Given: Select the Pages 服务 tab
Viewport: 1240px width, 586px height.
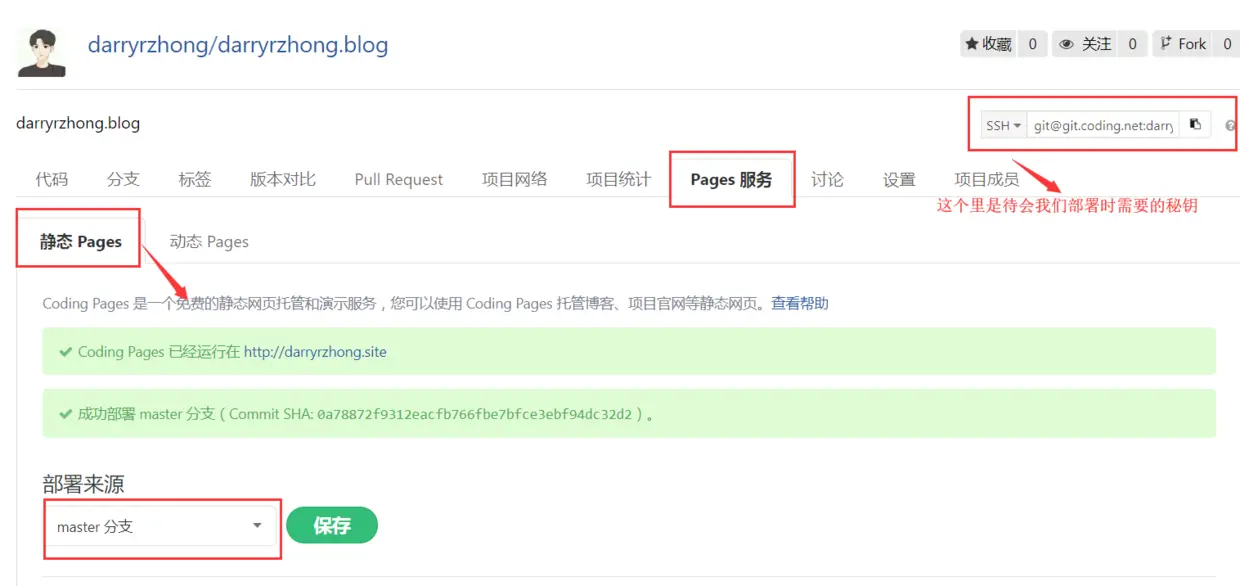Looking at the screenshot, I should [x=732, y=179].
